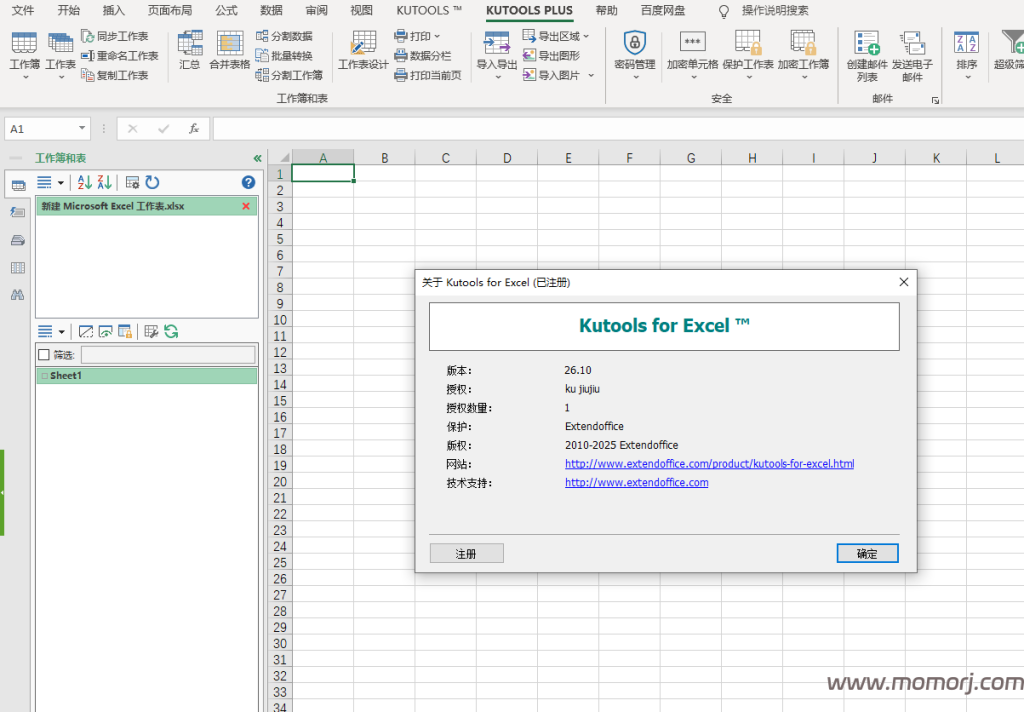Open the kutools-for-excel.html website link

tap(709, 464)
